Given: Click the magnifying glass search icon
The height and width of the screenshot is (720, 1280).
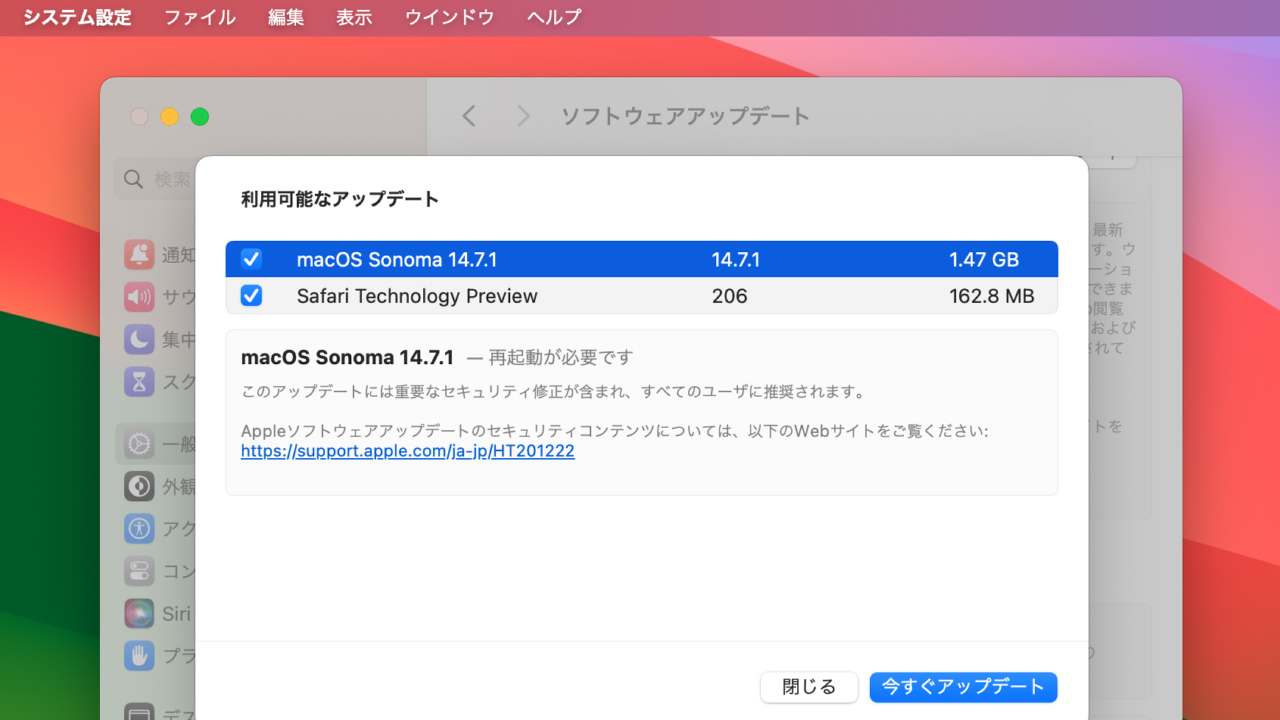Looking at the screenshot, I should coord(133,179).
